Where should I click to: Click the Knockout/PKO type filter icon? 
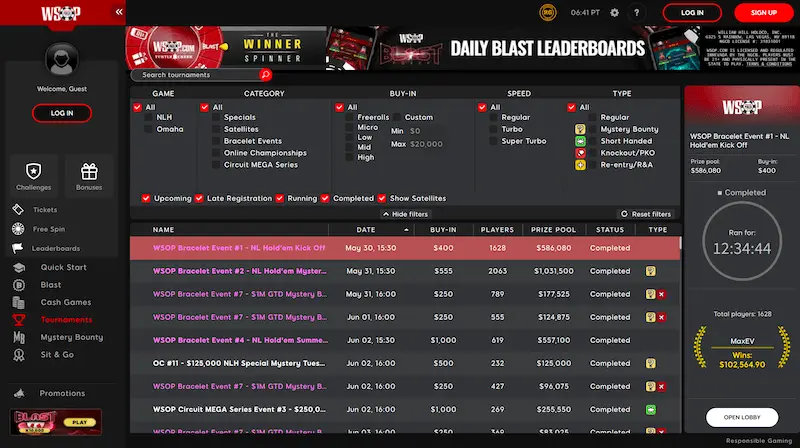580,153
